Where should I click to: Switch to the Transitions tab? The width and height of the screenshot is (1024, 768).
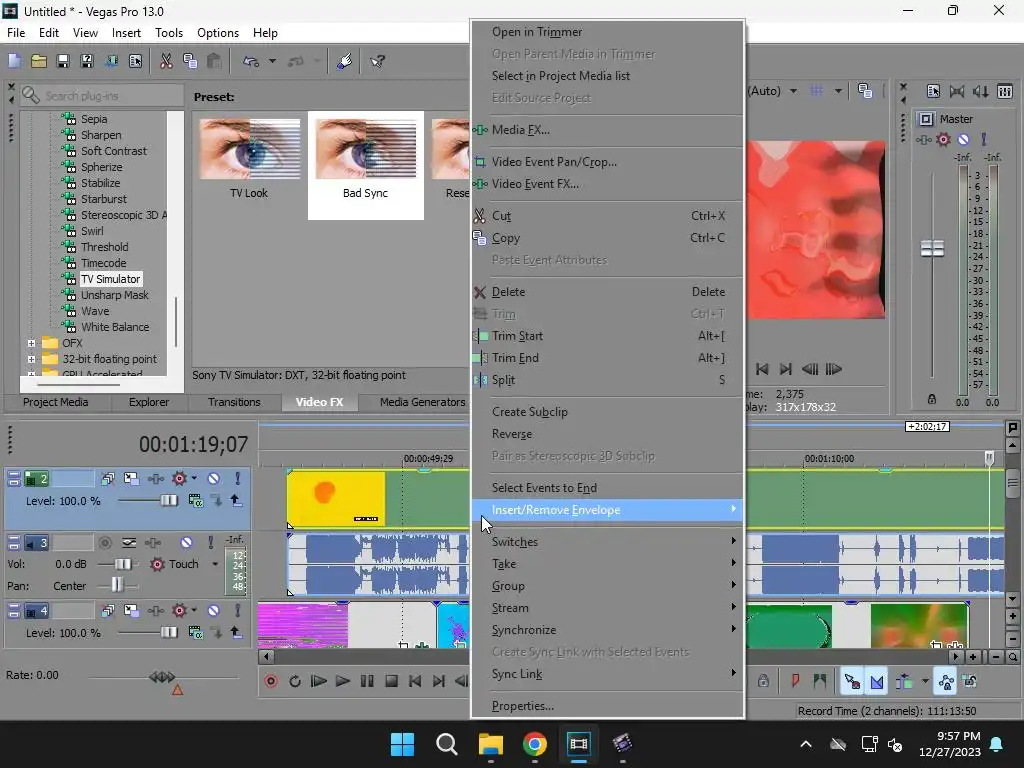[234, 402]
